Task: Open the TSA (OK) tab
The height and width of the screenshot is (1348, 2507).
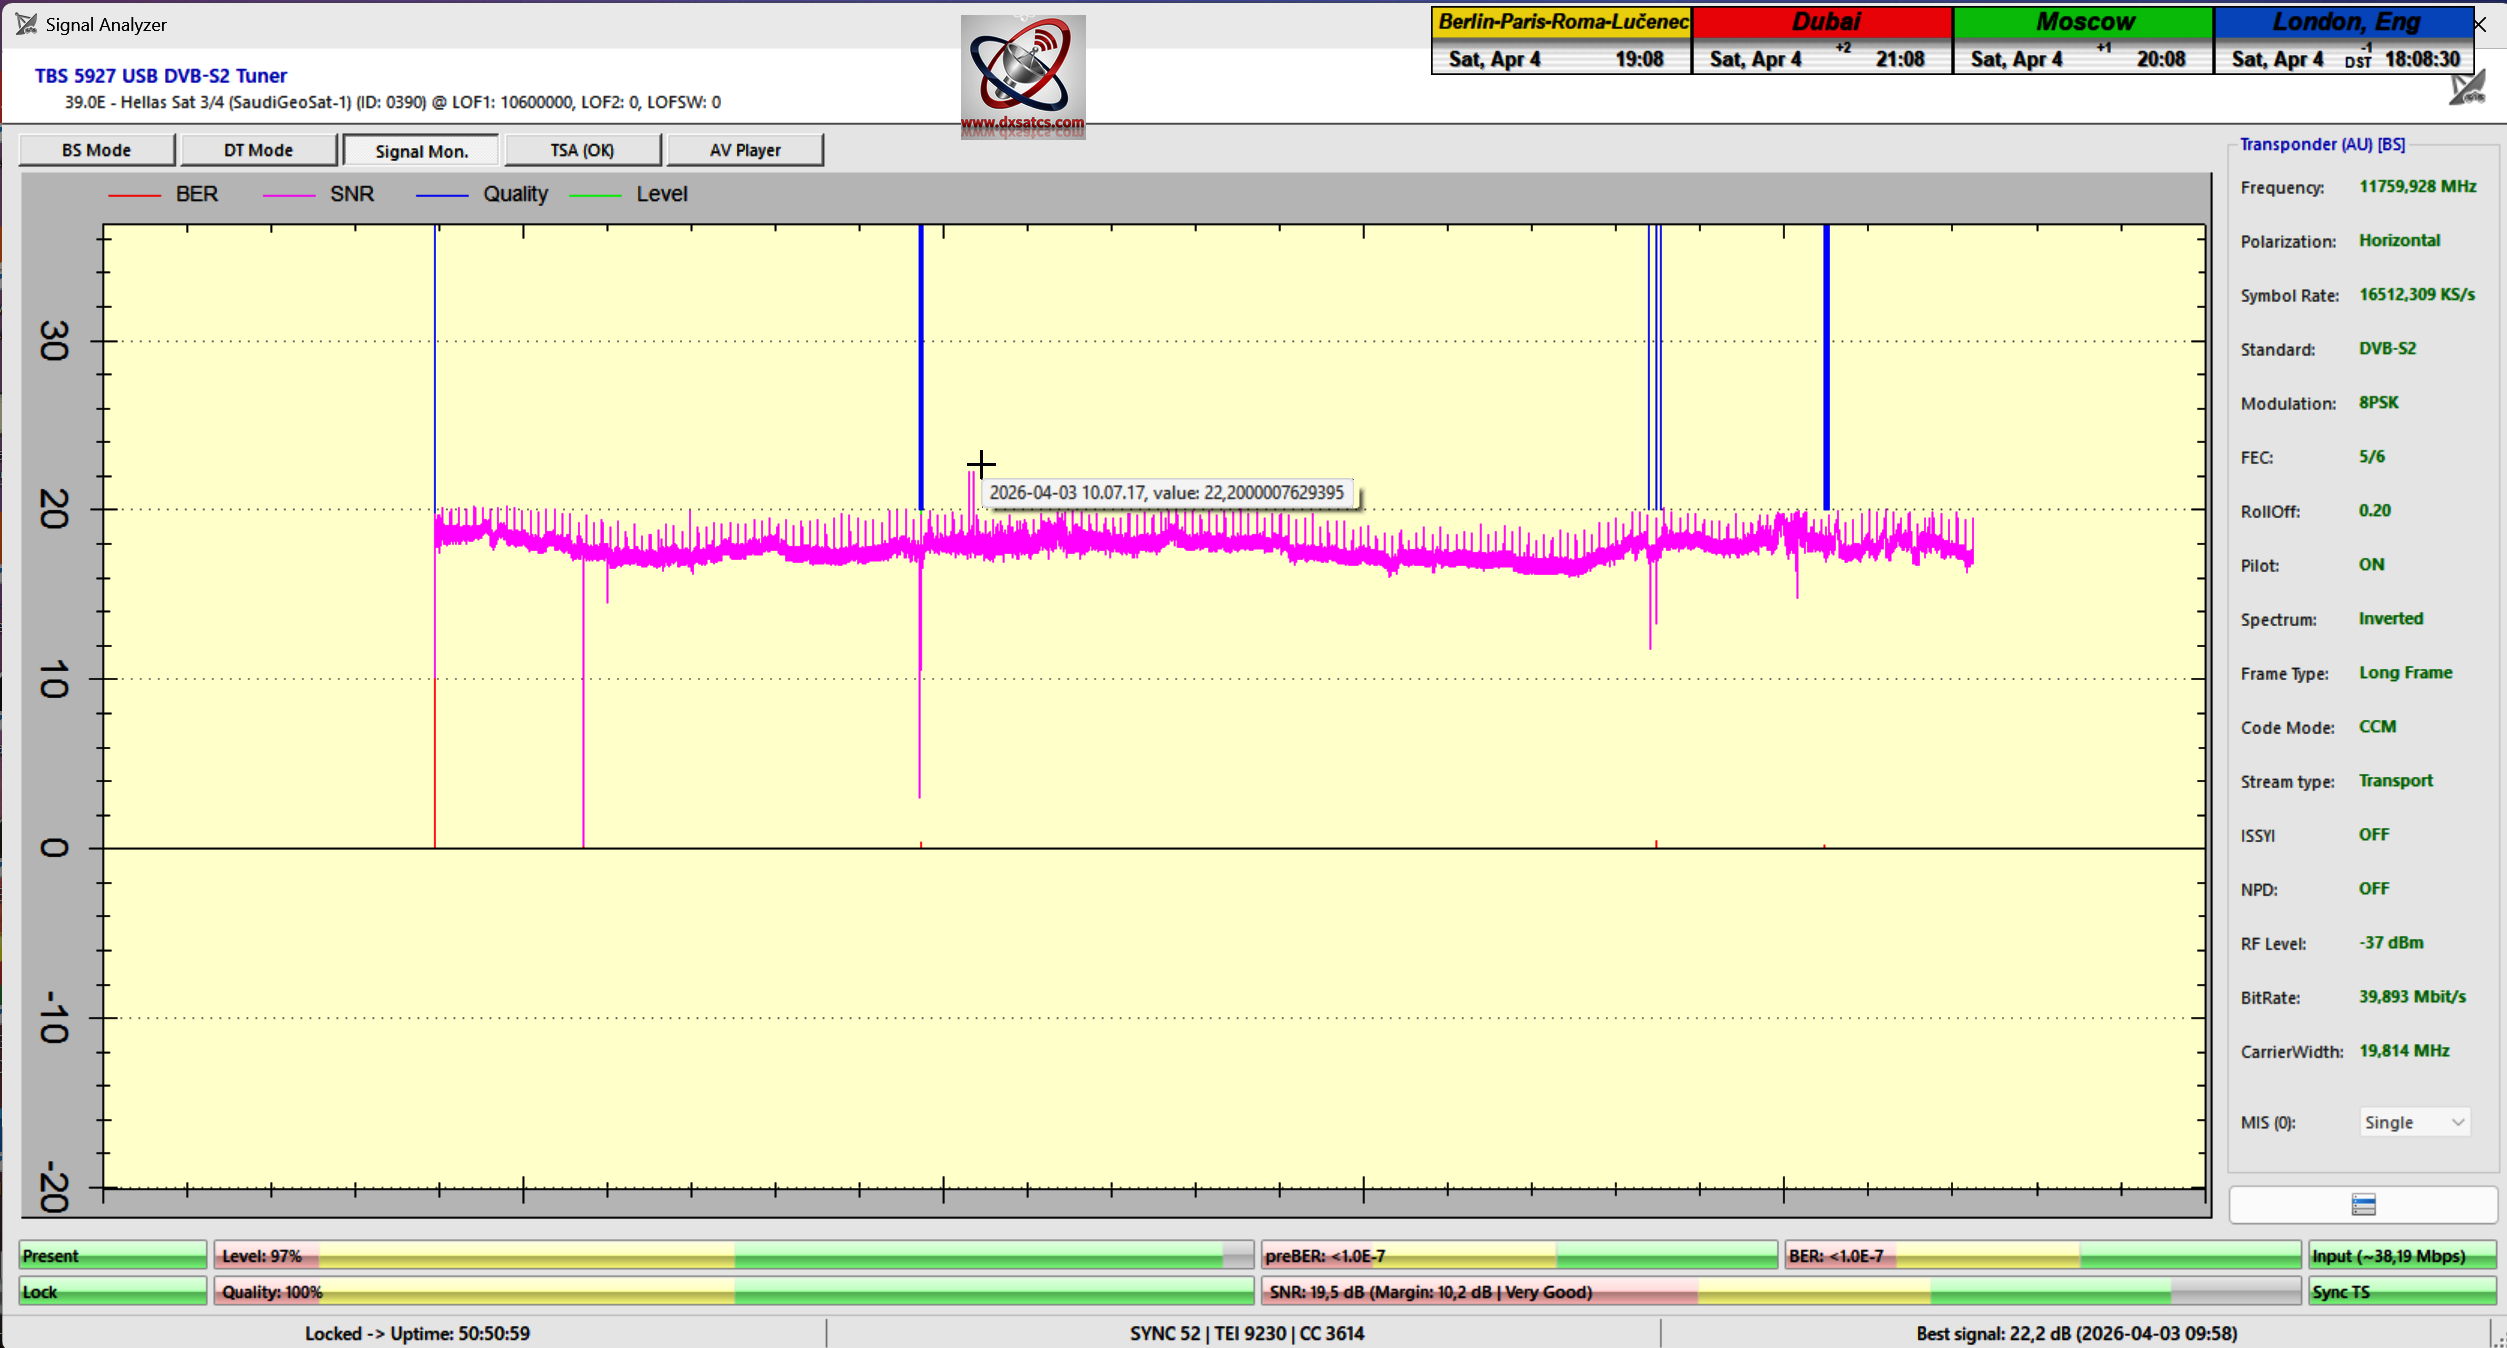Action: 582,150
